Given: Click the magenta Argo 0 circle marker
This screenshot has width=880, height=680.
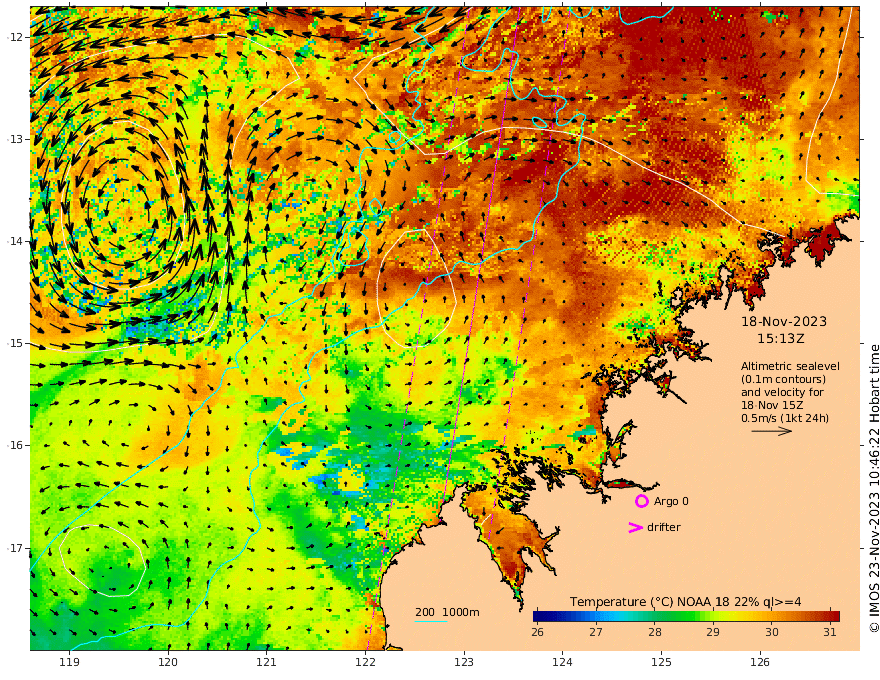Looking at the screenshot, I should pos(641,501).
